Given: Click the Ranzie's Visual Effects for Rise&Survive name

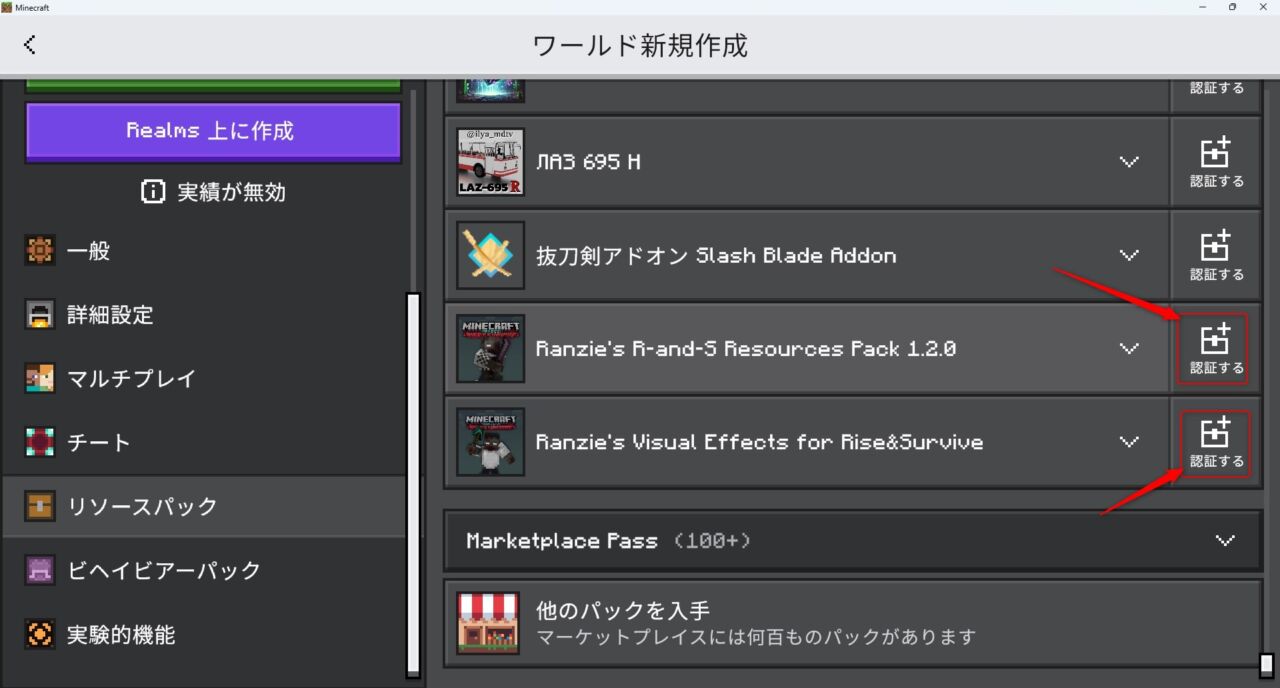Looking at the screenshot, I should [760, 442].
